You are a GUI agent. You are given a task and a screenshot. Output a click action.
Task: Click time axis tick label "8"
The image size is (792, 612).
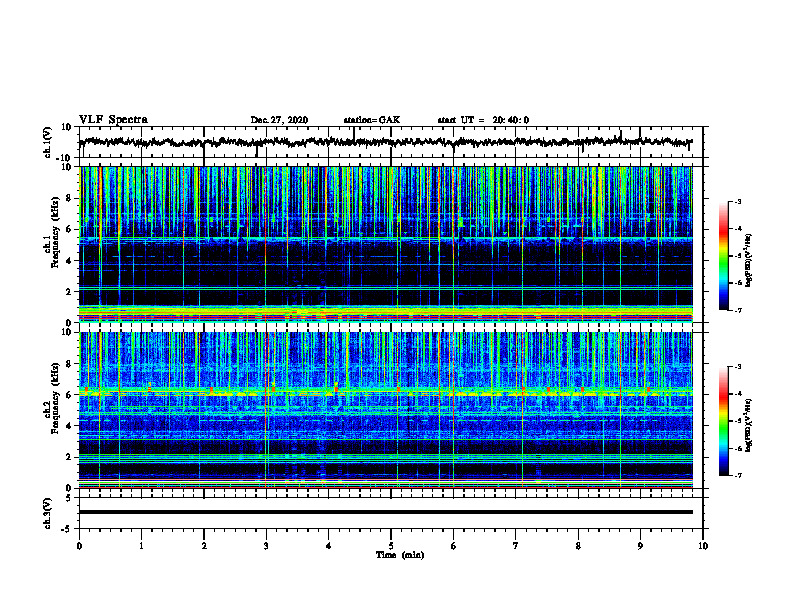(x=578, y=546)
